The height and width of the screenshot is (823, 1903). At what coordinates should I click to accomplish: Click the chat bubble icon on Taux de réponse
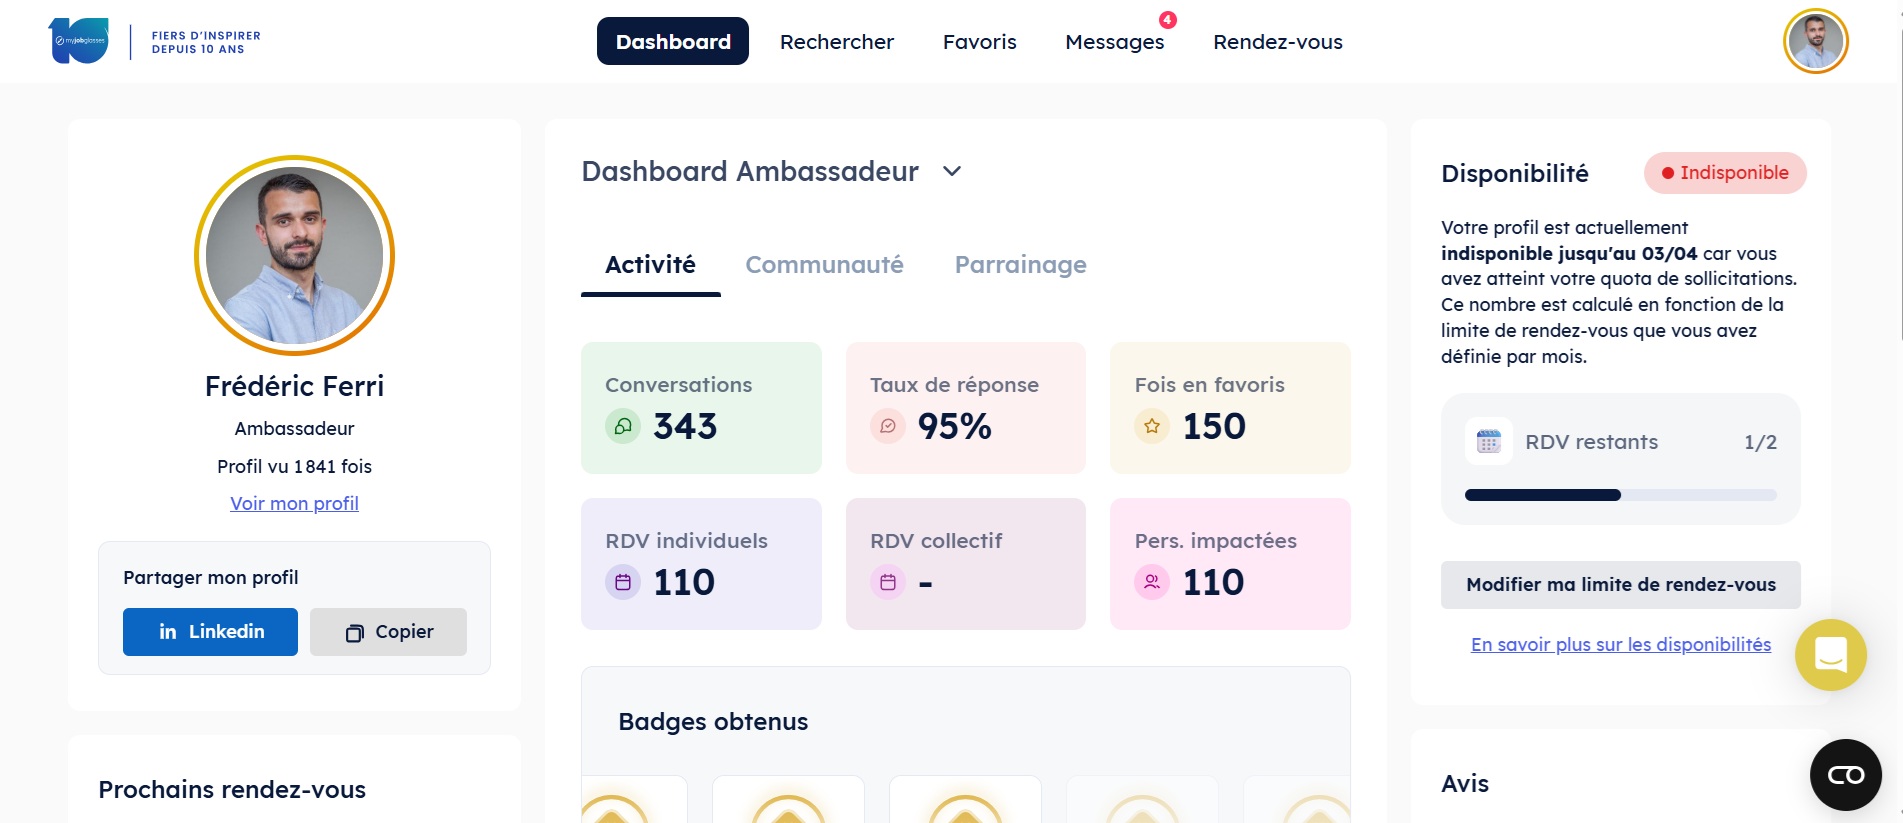click(887, 426)
